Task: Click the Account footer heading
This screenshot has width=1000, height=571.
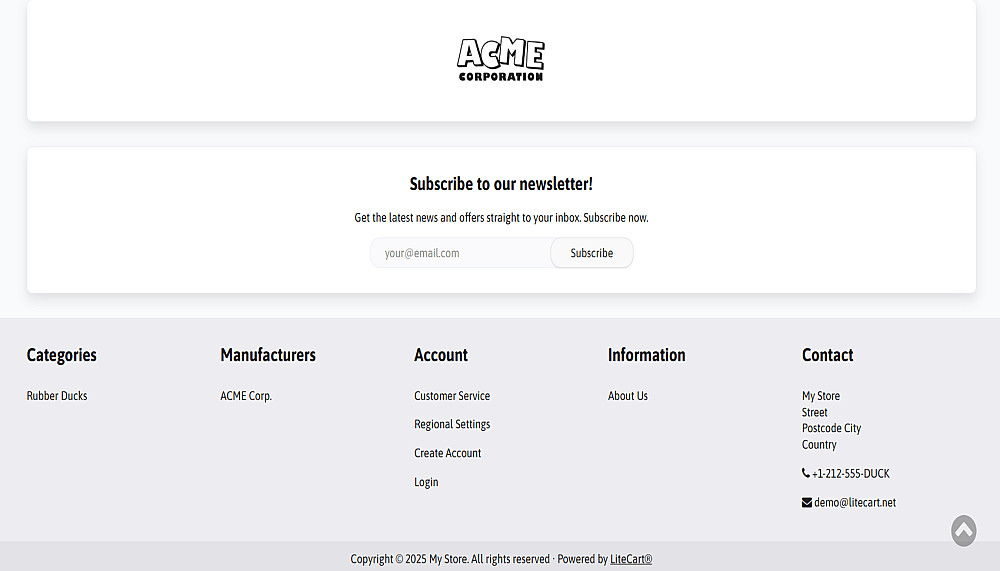Action: (x=441, y=355)
